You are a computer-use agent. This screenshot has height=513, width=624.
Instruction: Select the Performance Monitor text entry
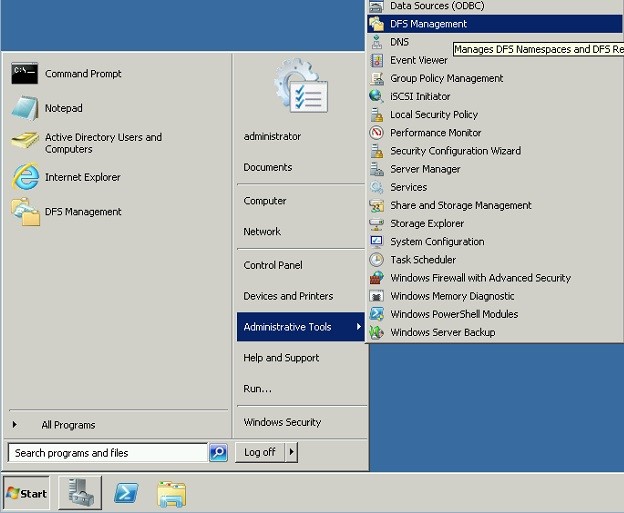[x=436, y=133]
